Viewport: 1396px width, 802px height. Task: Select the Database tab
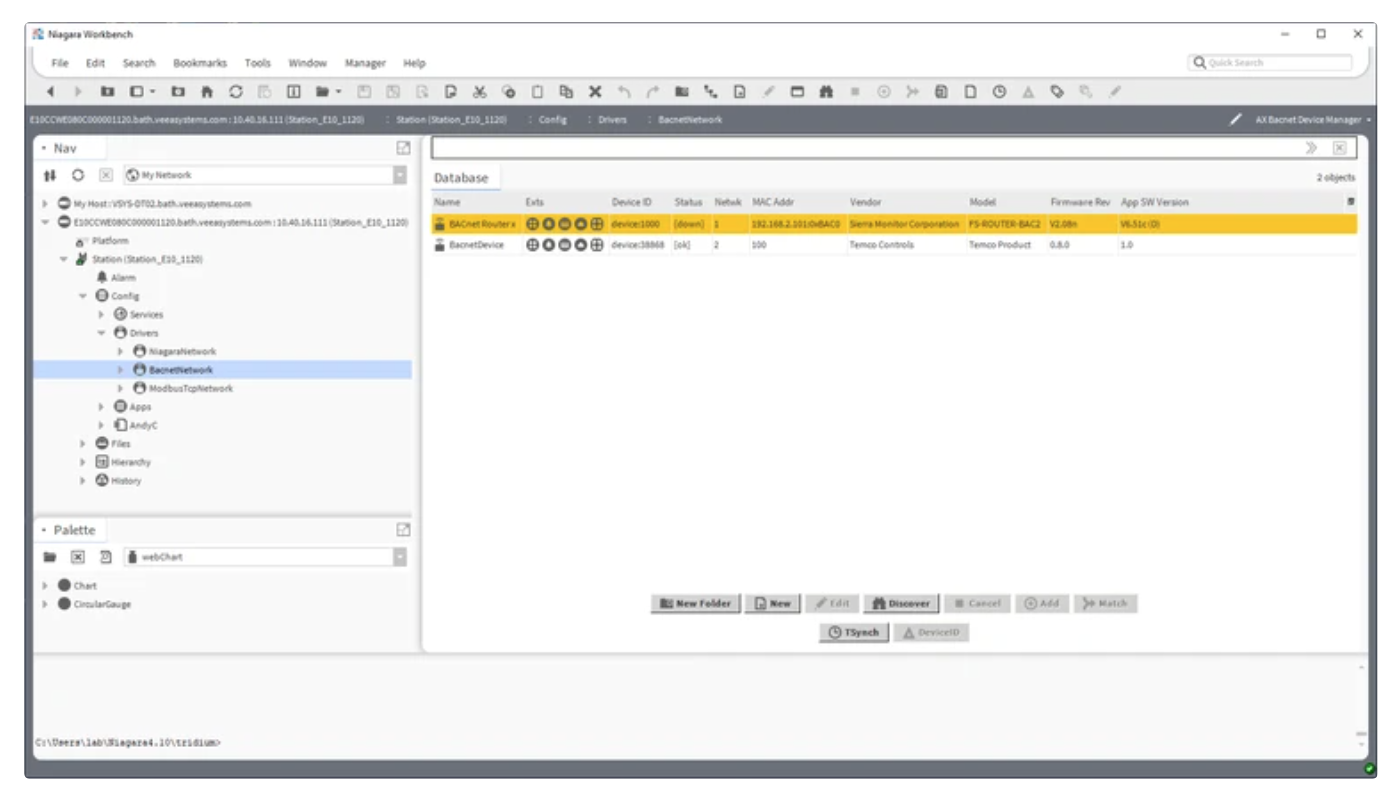point(461,178)
